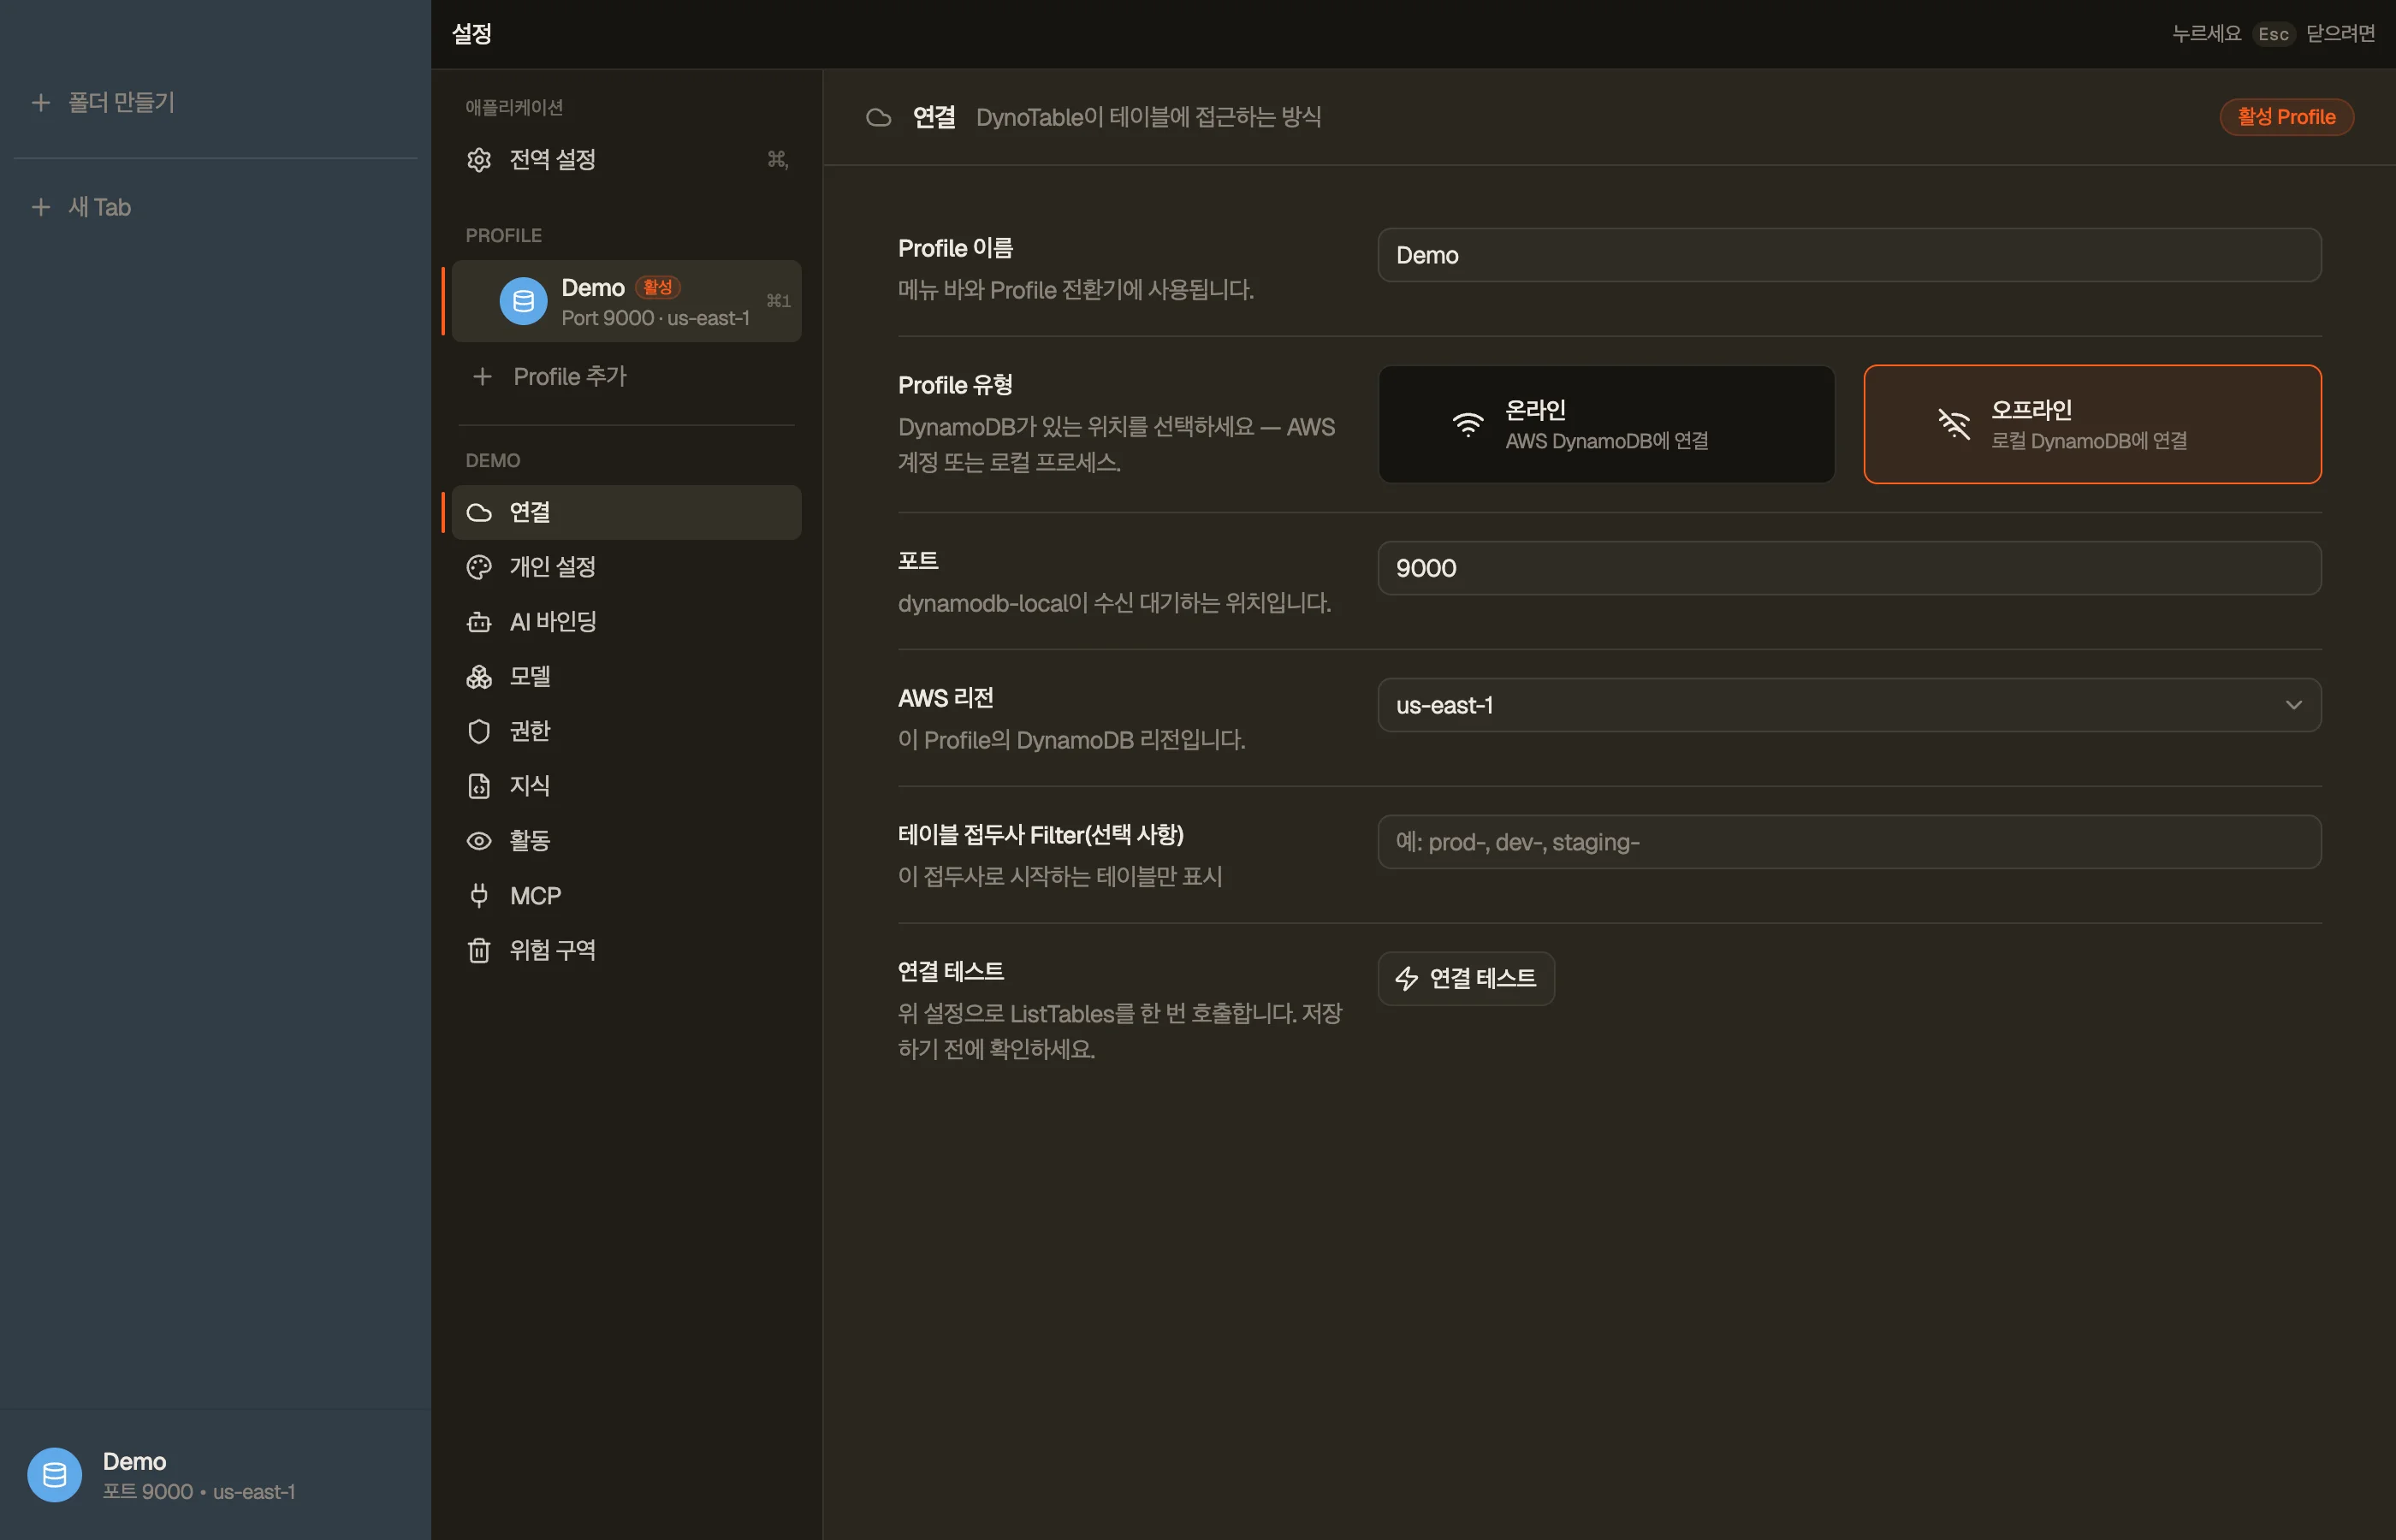Open the 활동 settings page
Screen dimensions: 2396x1540
[626, 841]
